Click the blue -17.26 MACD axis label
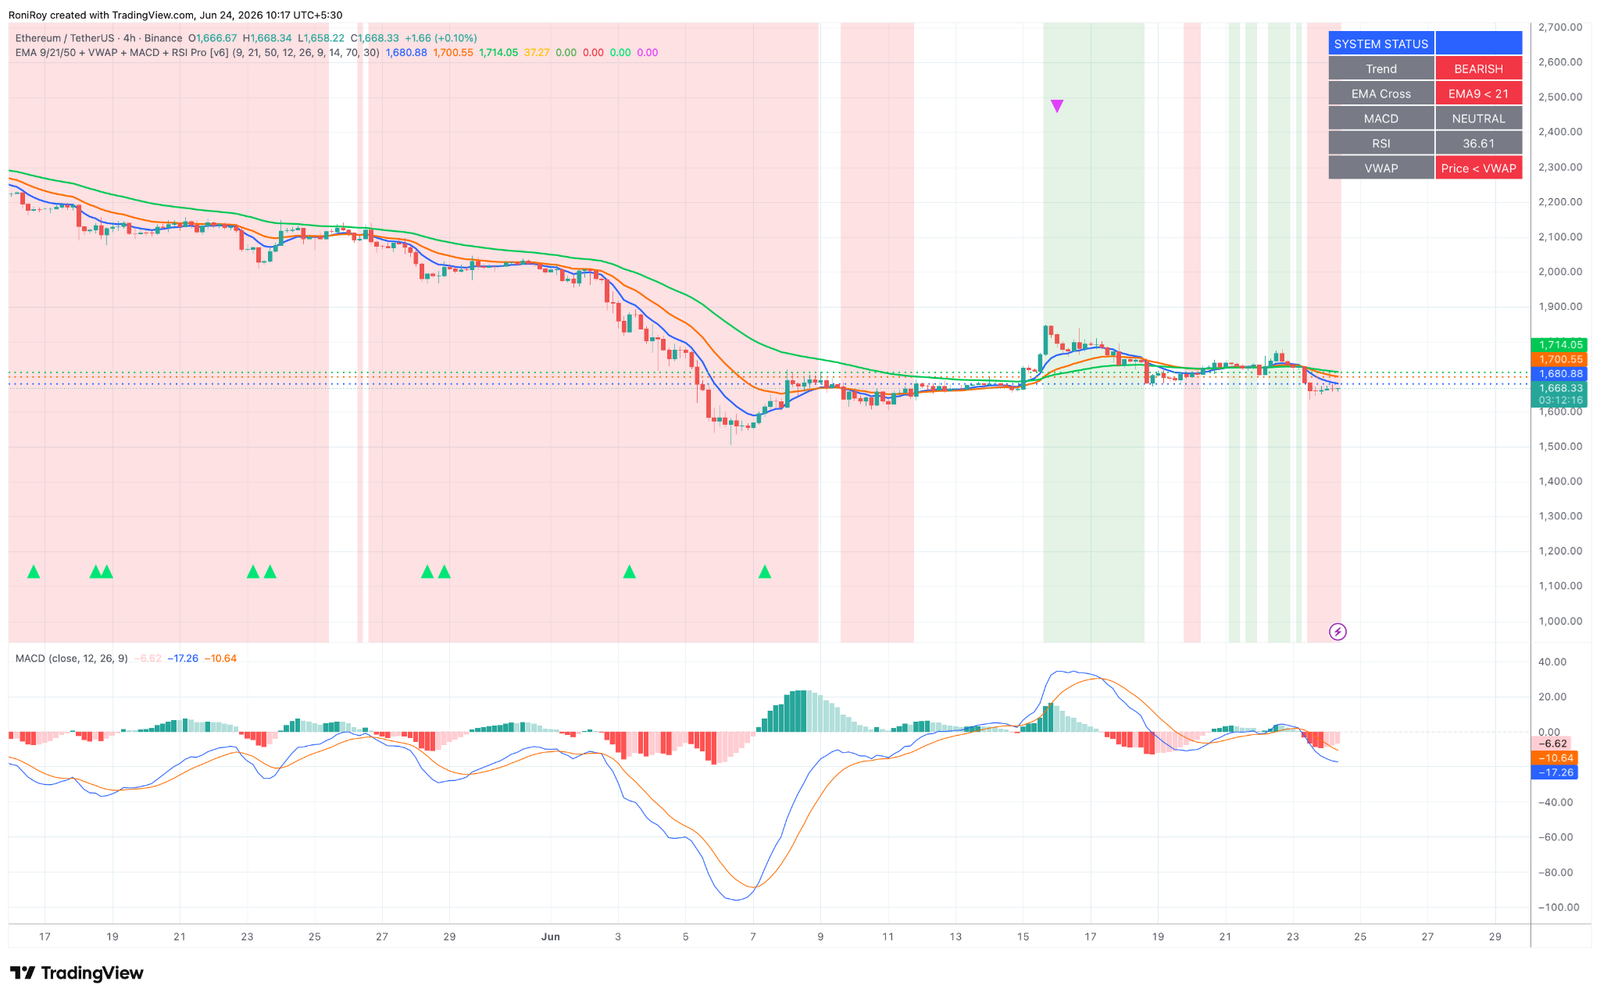 pos(1554,772)
